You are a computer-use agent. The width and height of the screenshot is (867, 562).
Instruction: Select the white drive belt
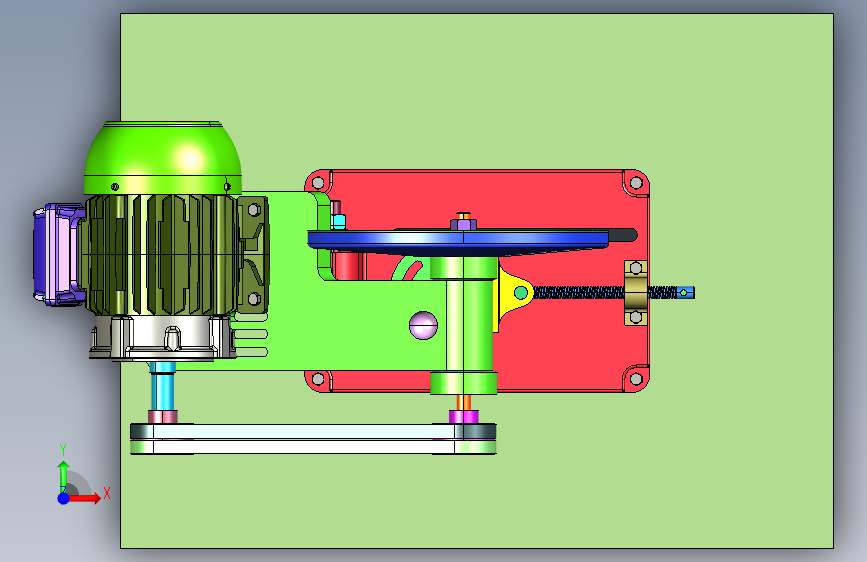click(313, 439)
